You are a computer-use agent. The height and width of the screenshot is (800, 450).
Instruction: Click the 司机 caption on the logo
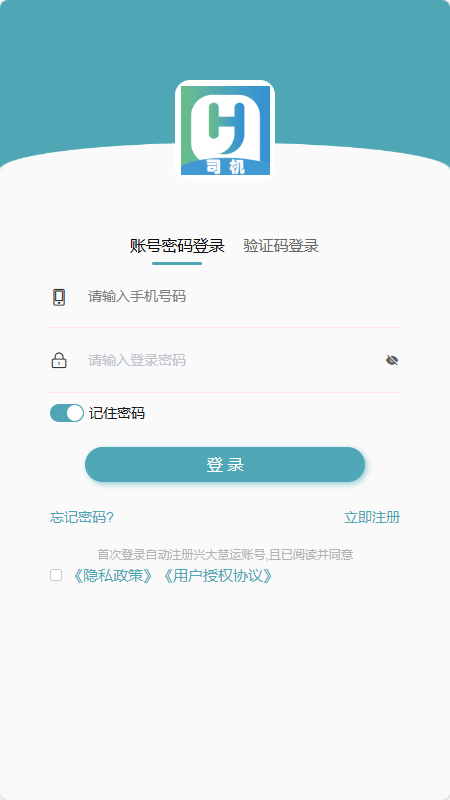pyautogui.click(x=225, y=167)
